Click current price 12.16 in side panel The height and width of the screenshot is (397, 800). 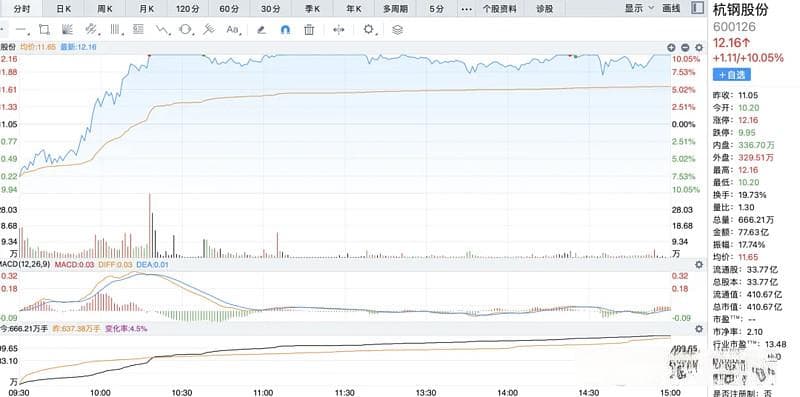731,42
